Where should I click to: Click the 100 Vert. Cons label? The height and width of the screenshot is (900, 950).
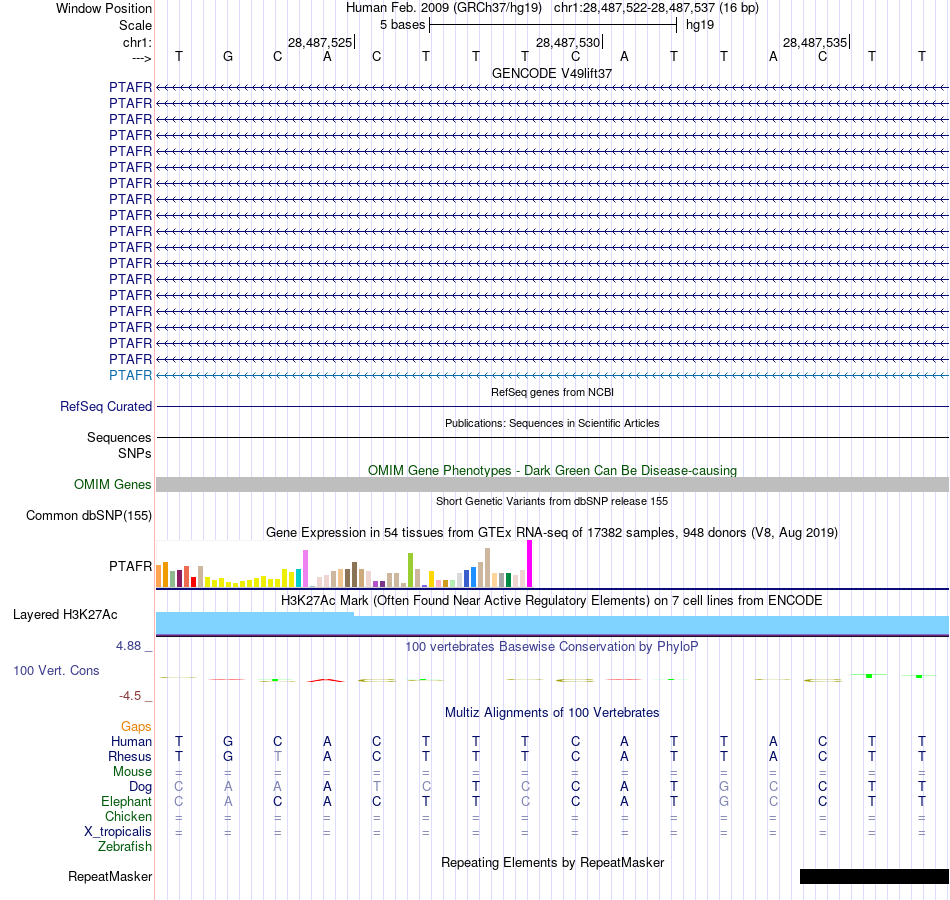(x=56, y=670)
